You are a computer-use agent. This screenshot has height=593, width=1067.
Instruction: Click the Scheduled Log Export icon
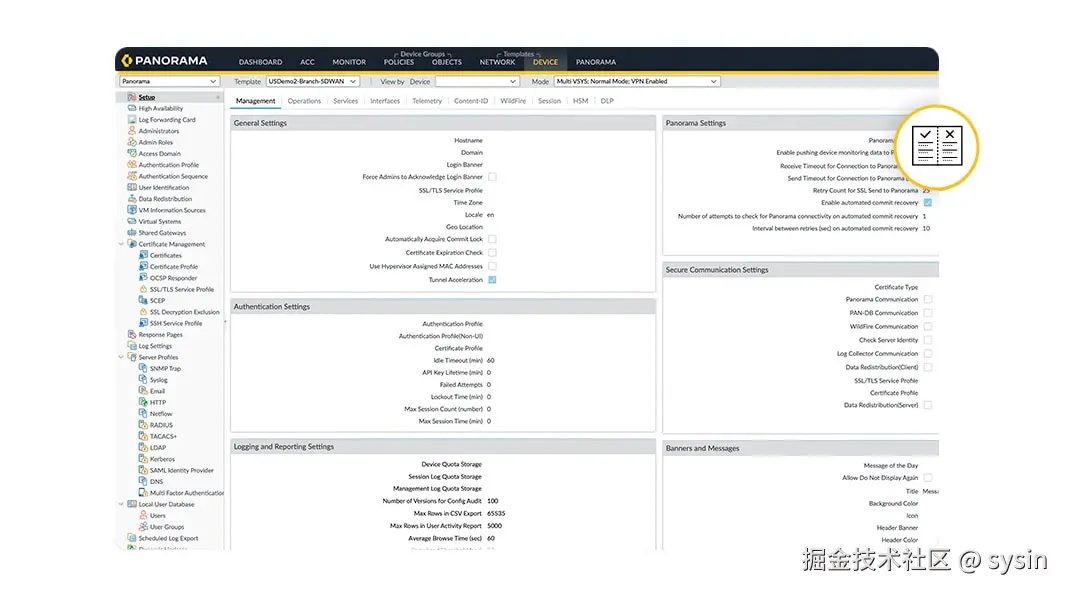pyautogui.click(x=132, y=538)
